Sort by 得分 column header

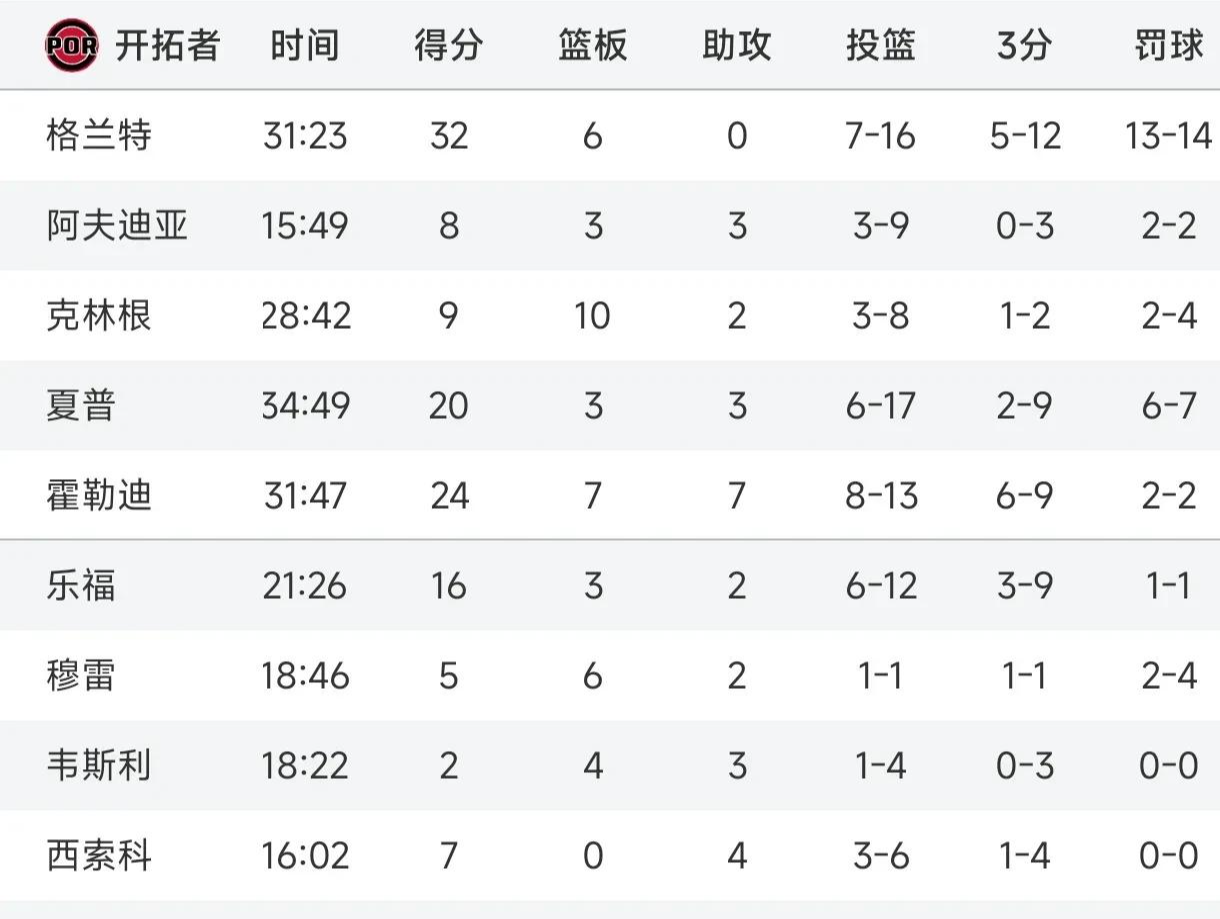(449, 46)
